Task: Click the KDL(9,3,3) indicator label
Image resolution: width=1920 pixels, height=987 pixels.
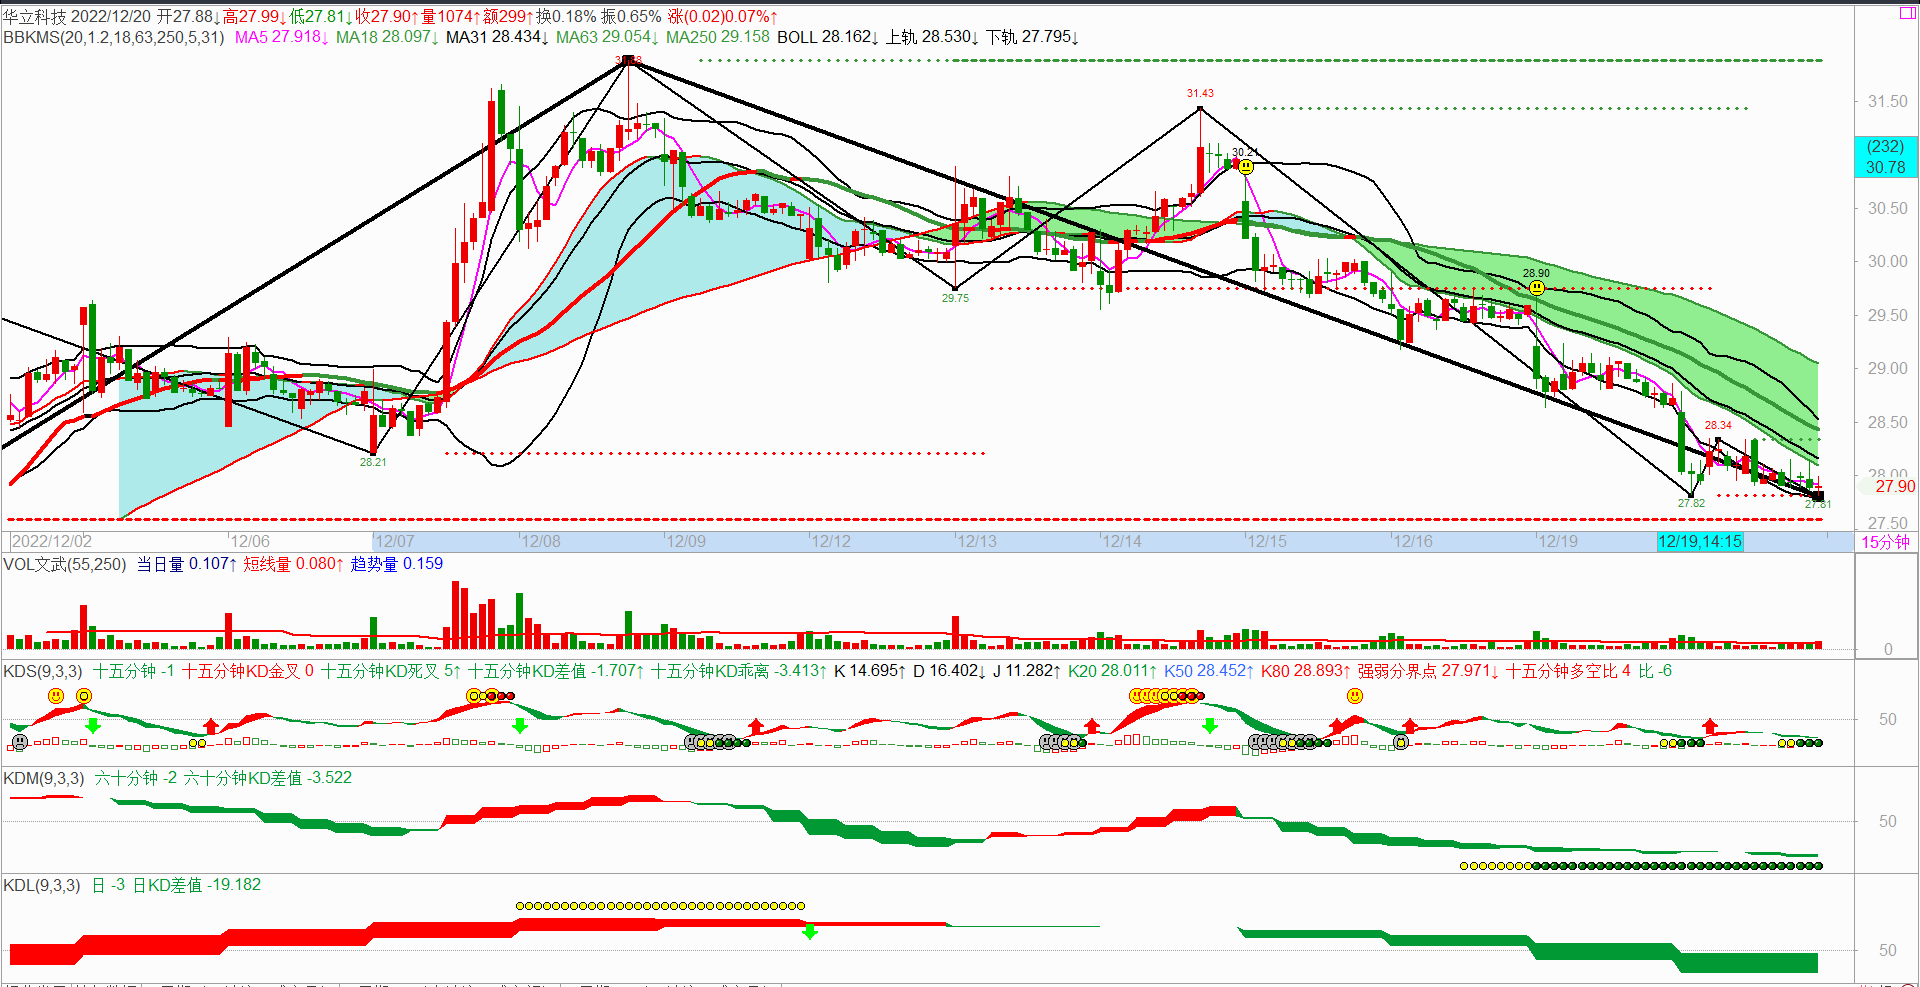Action: pos(42,885)
